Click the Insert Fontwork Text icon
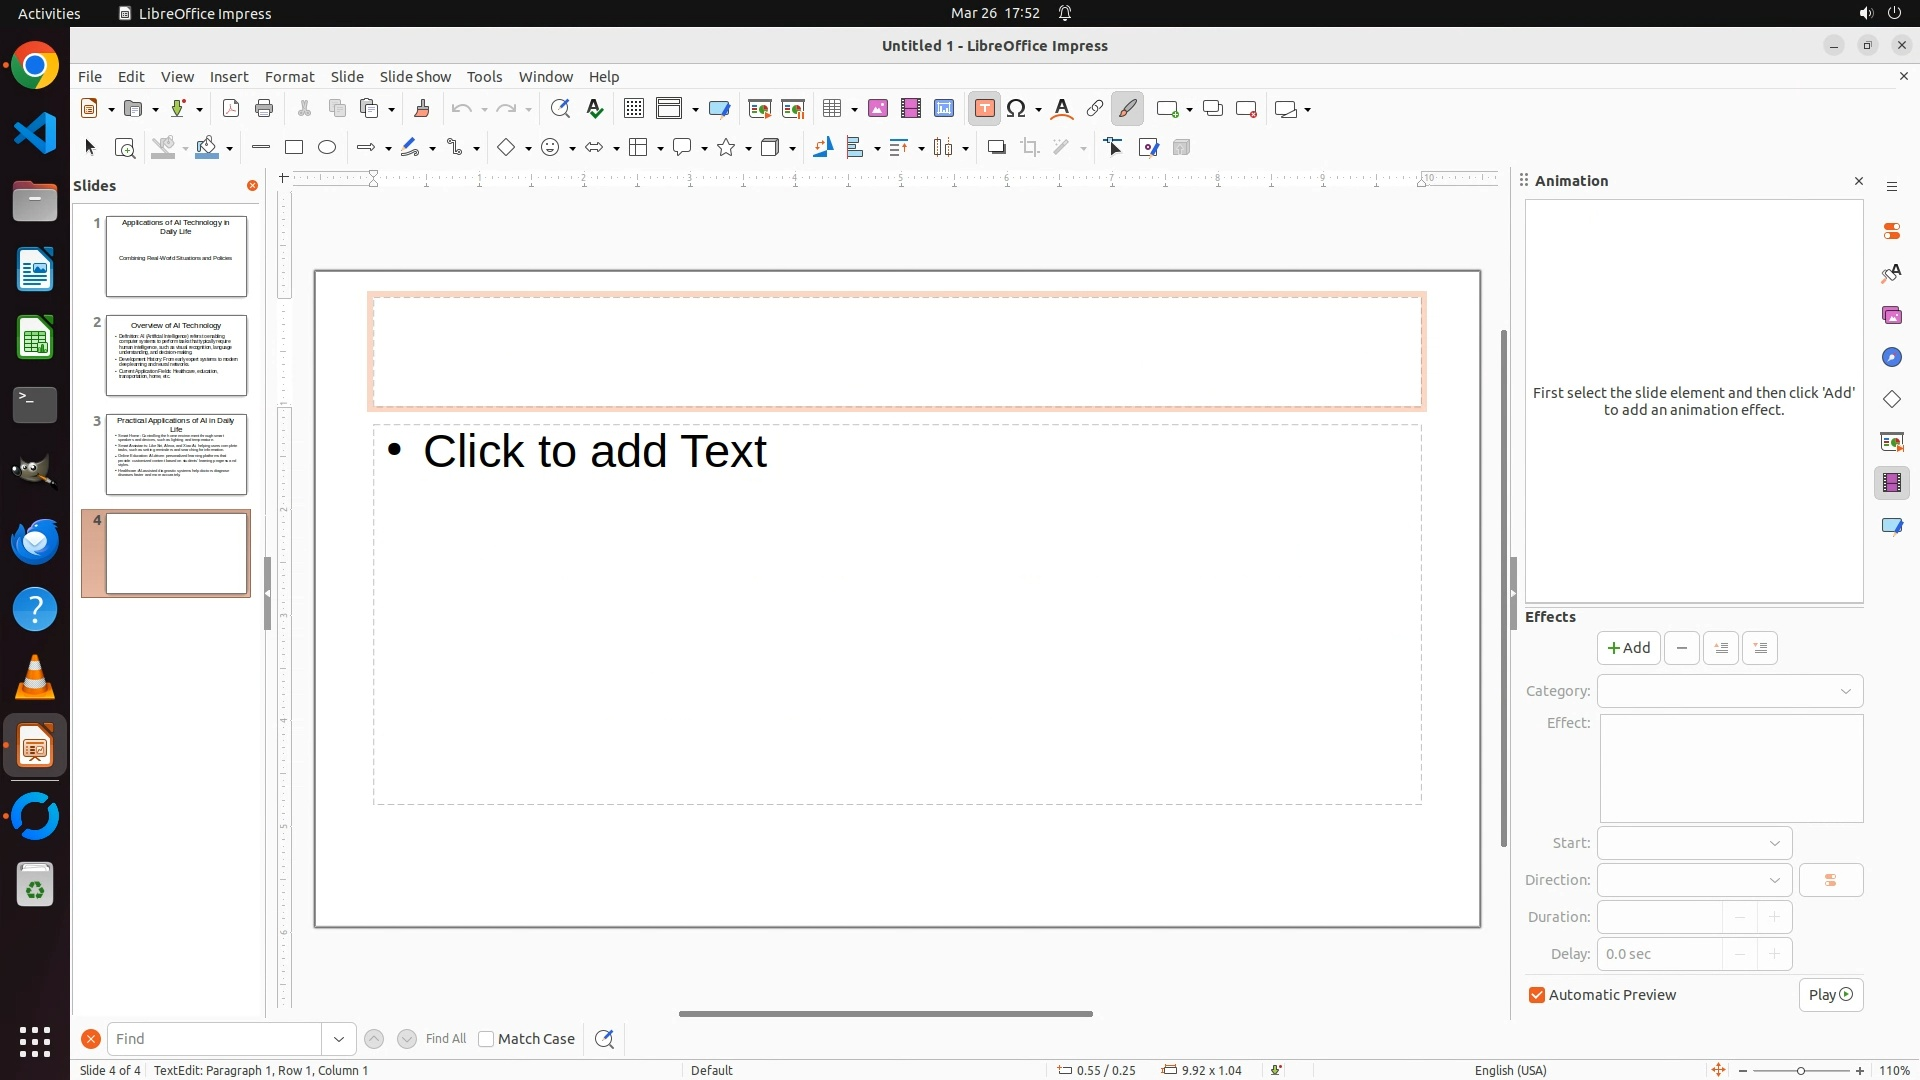The height and width of the screenshot is (1080, 1920). click(1062, 109)
